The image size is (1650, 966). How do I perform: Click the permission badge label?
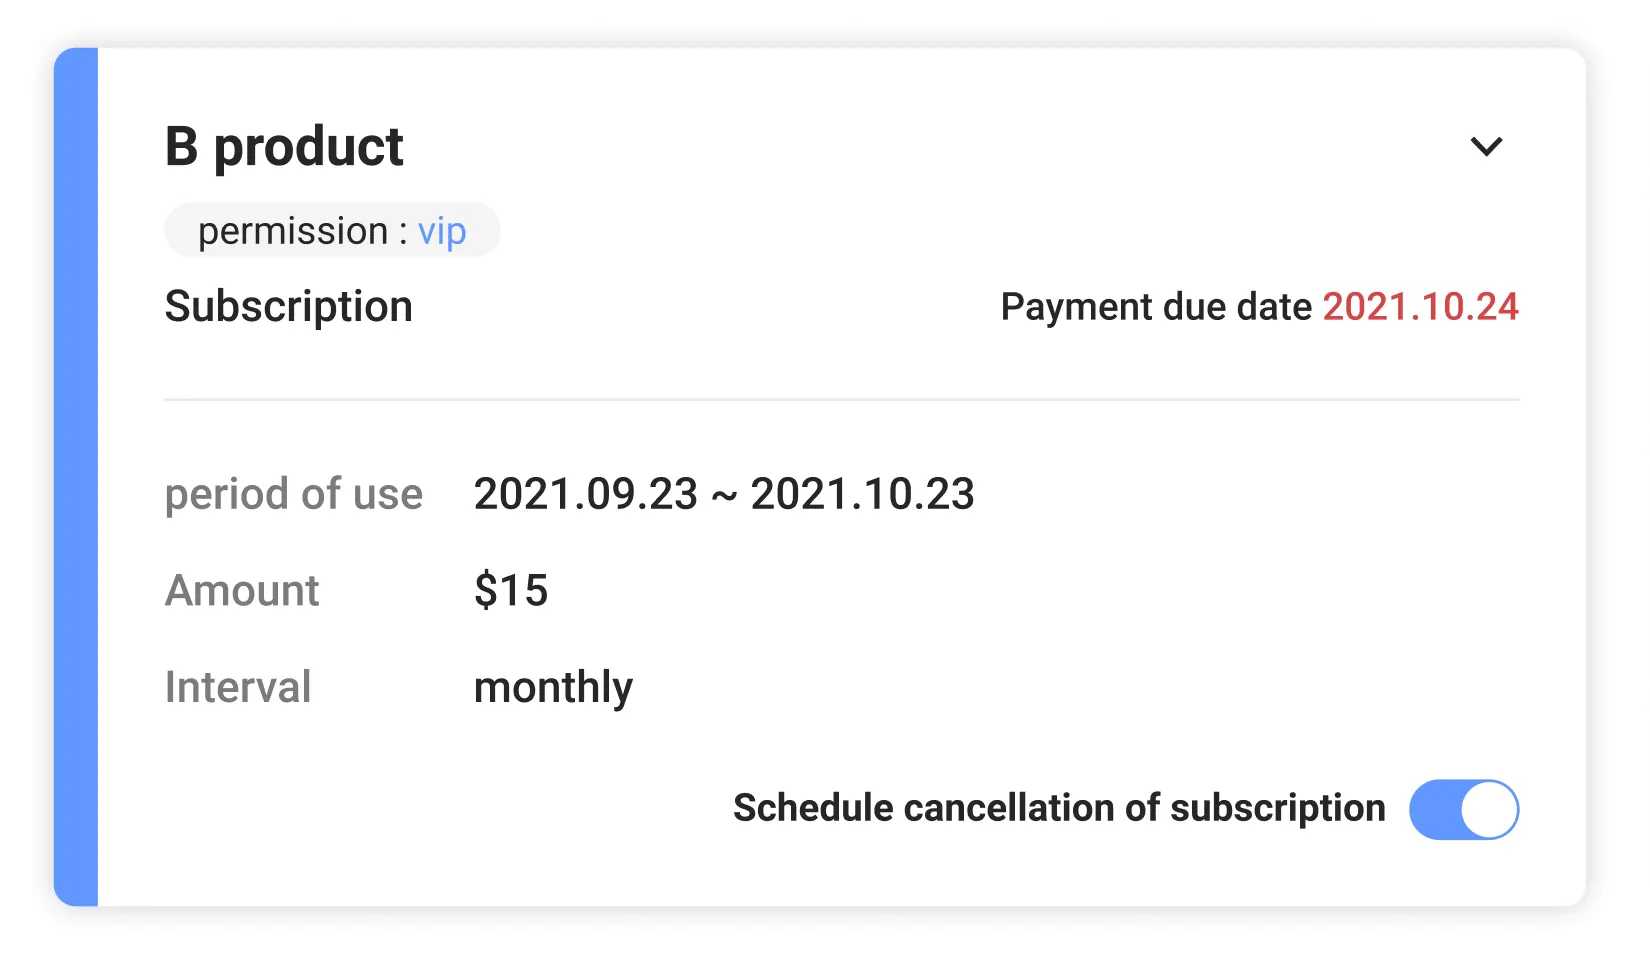[x=332, y=231]
